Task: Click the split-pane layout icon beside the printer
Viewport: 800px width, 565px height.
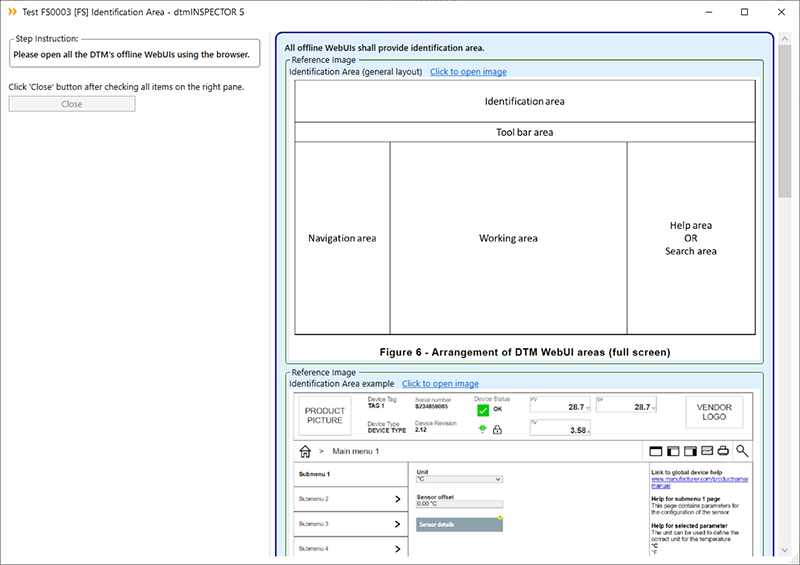Action: click(x=707, y=450)
